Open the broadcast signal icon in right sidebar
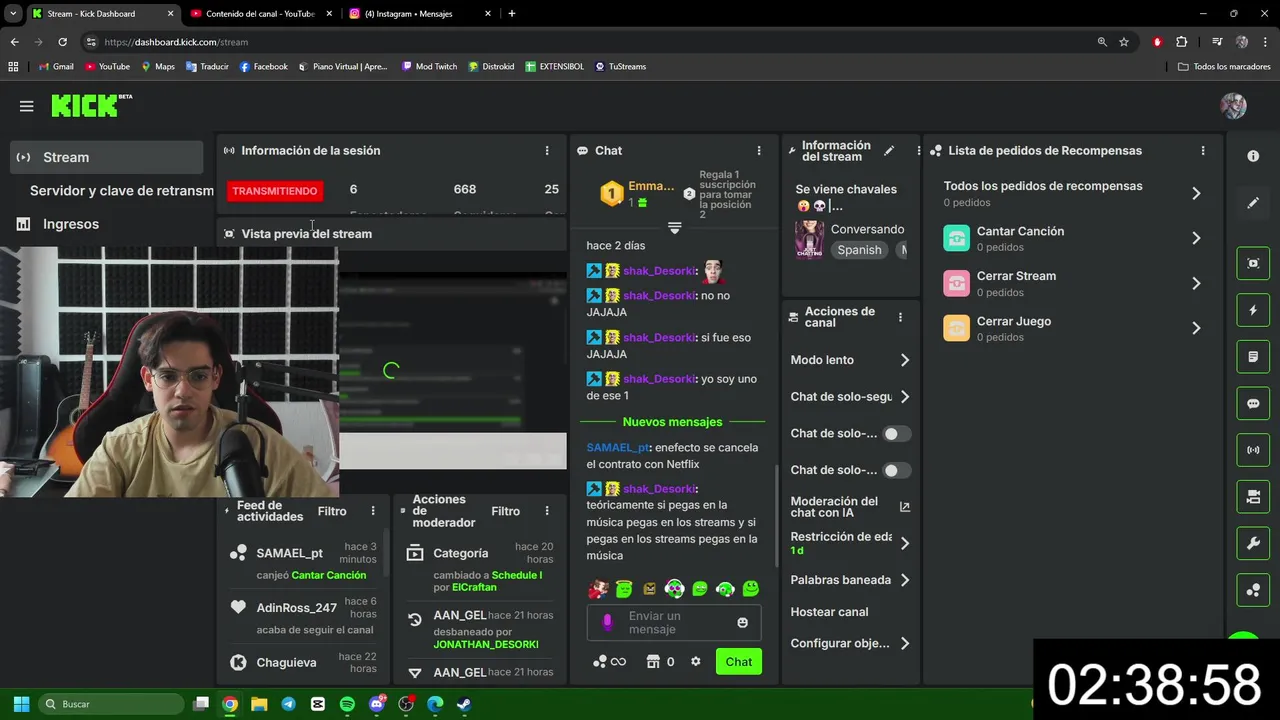This screenshot has height=720, width=1280. tap(1253, 450)
